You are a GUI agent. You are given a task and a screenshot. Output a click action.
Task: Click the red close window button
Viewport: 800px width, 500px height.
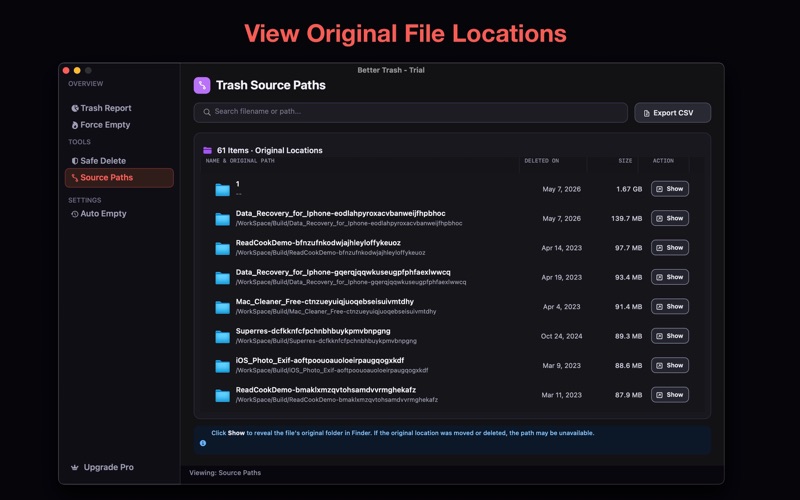(66, 70)
